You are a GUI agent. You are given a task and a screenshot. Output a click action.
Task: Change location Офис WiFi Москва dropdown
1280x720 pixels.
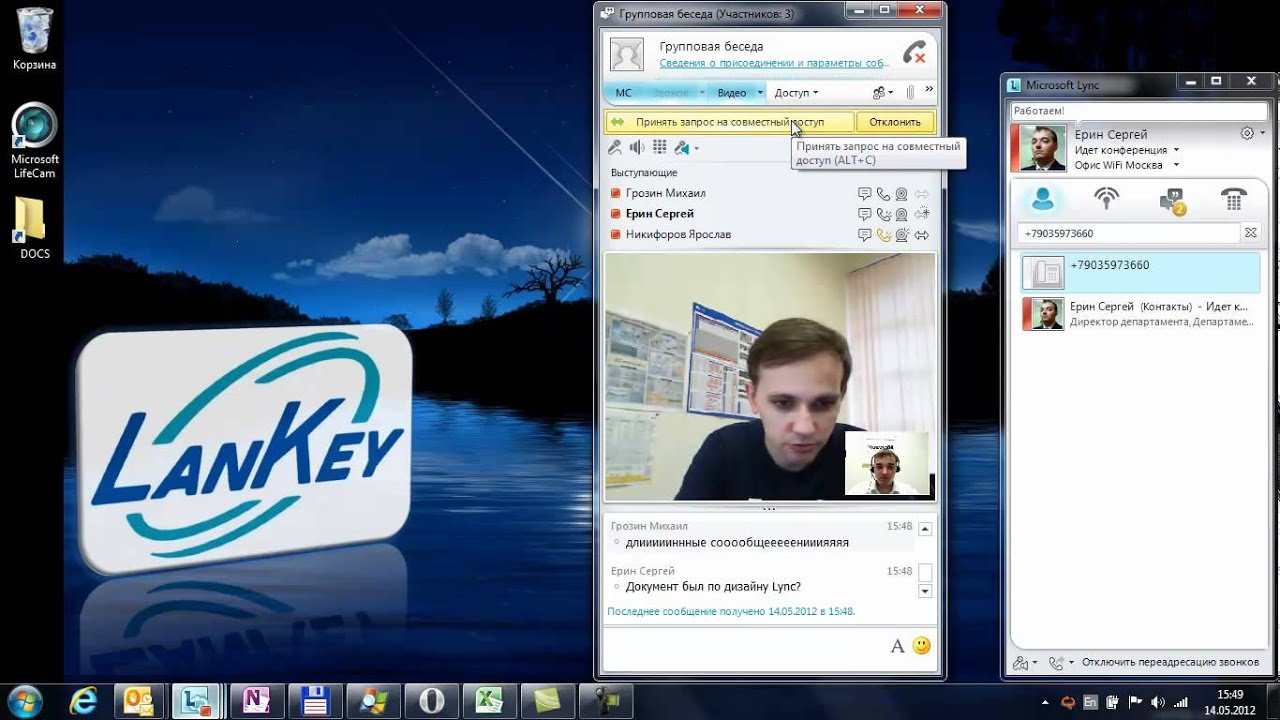1127,165
